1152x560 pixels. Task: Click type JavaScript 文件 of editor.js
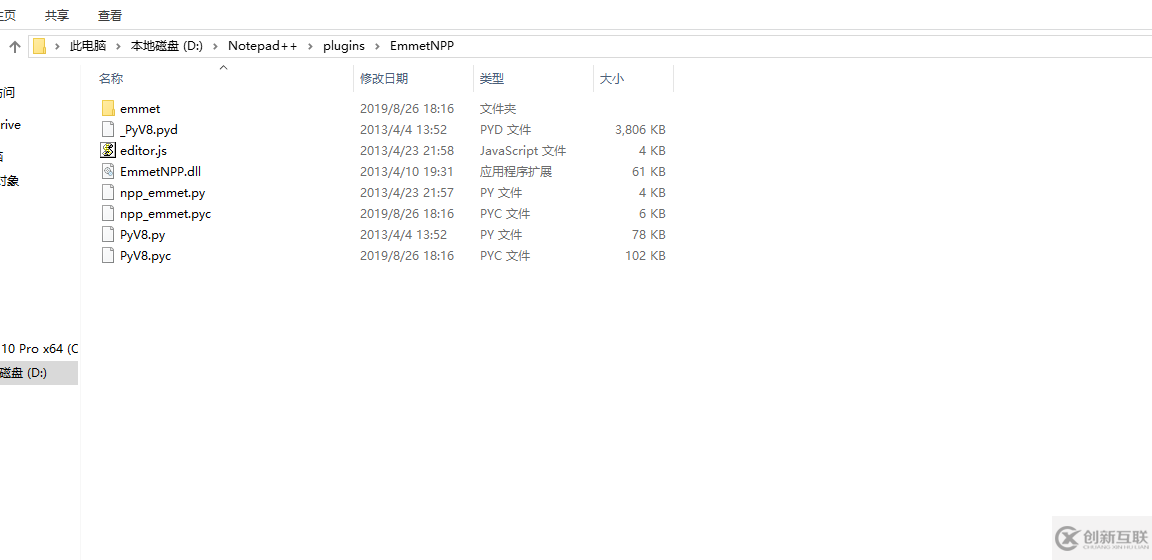[523, 151]
